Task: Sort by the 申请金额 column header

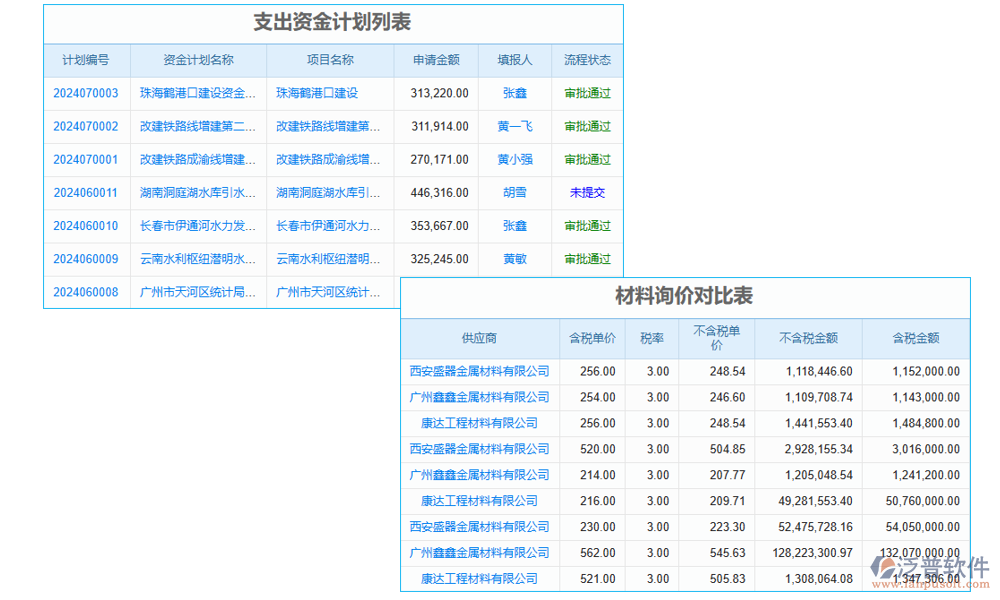Action: 436,60
